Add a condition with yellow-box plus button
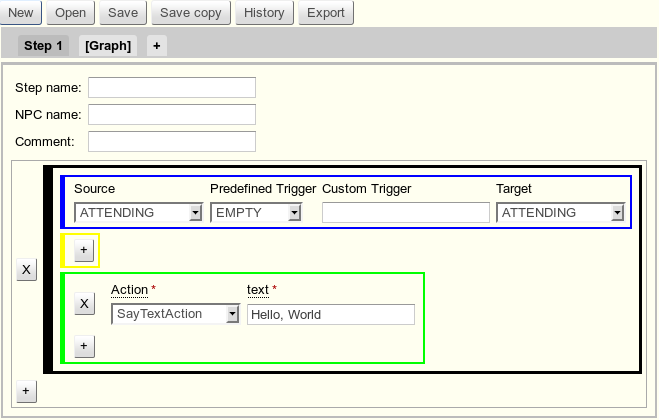This screenshot has width=659, height=420. [x=84, y=250]
